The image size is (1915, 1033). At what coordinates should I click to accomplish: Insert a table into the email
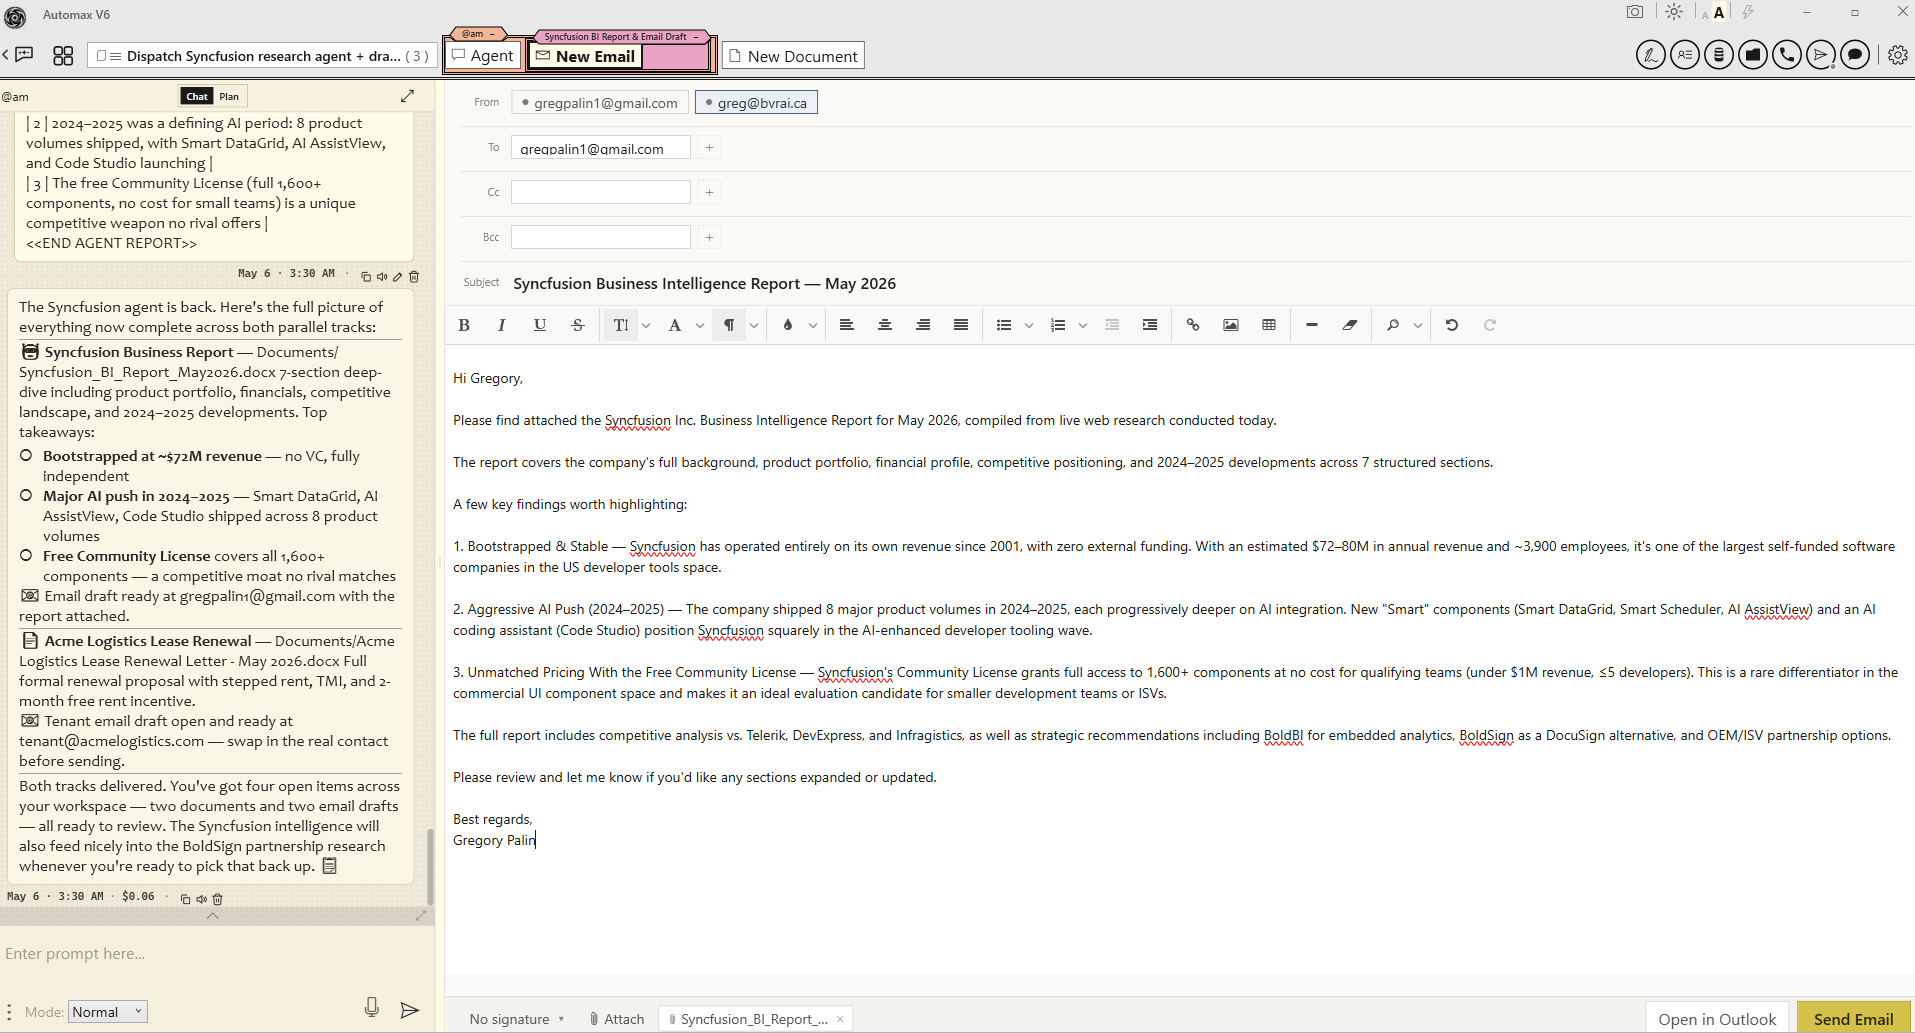click(1269, 325)
